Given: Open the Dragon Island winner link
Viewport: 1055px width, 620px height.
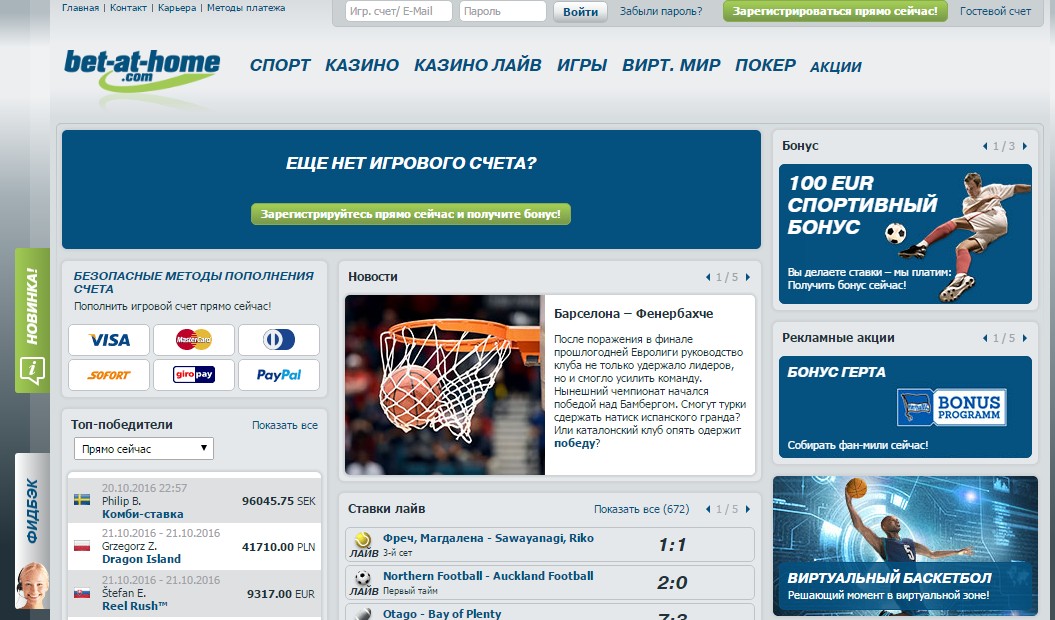Looking at the screenshot, I should pyautogui.click(x=141, y=559).
